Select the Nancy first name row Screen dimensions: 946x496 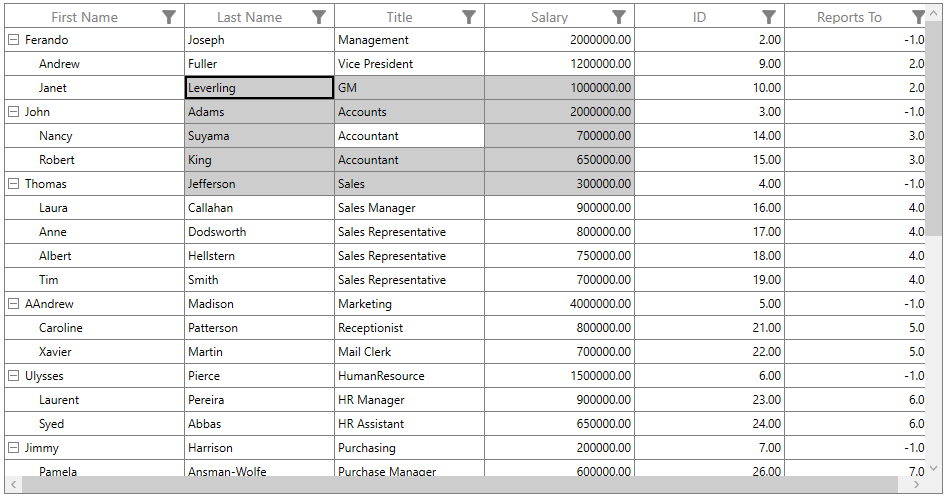point(94,136)
